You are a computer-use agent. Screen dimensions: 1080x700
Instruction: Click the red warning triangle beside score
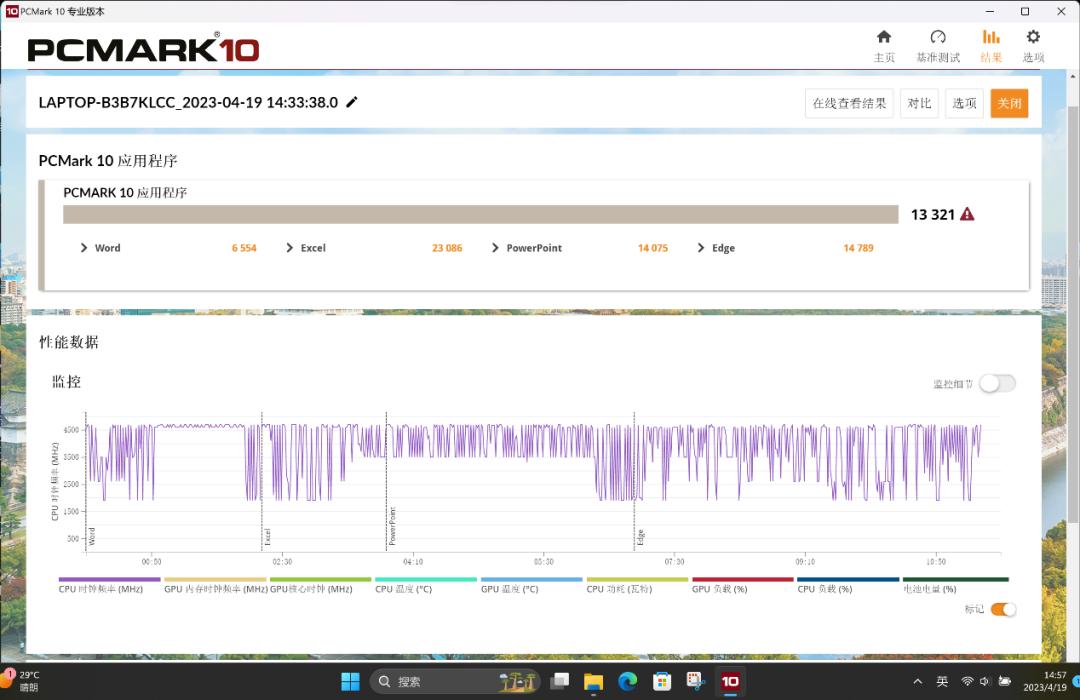pos(967,214)
